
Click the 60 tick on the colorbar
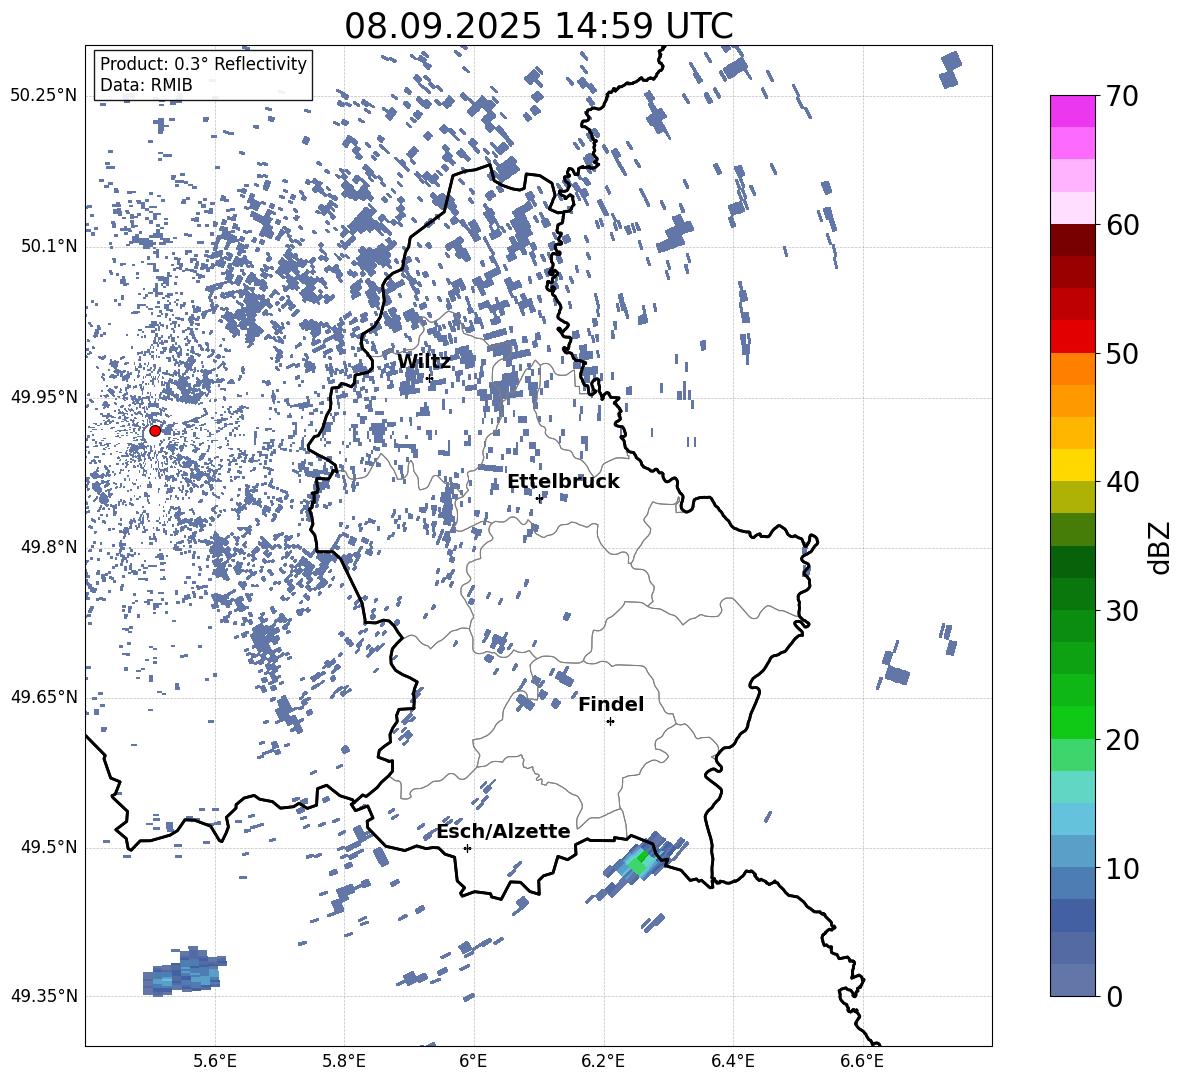(x=1121, y=225)
